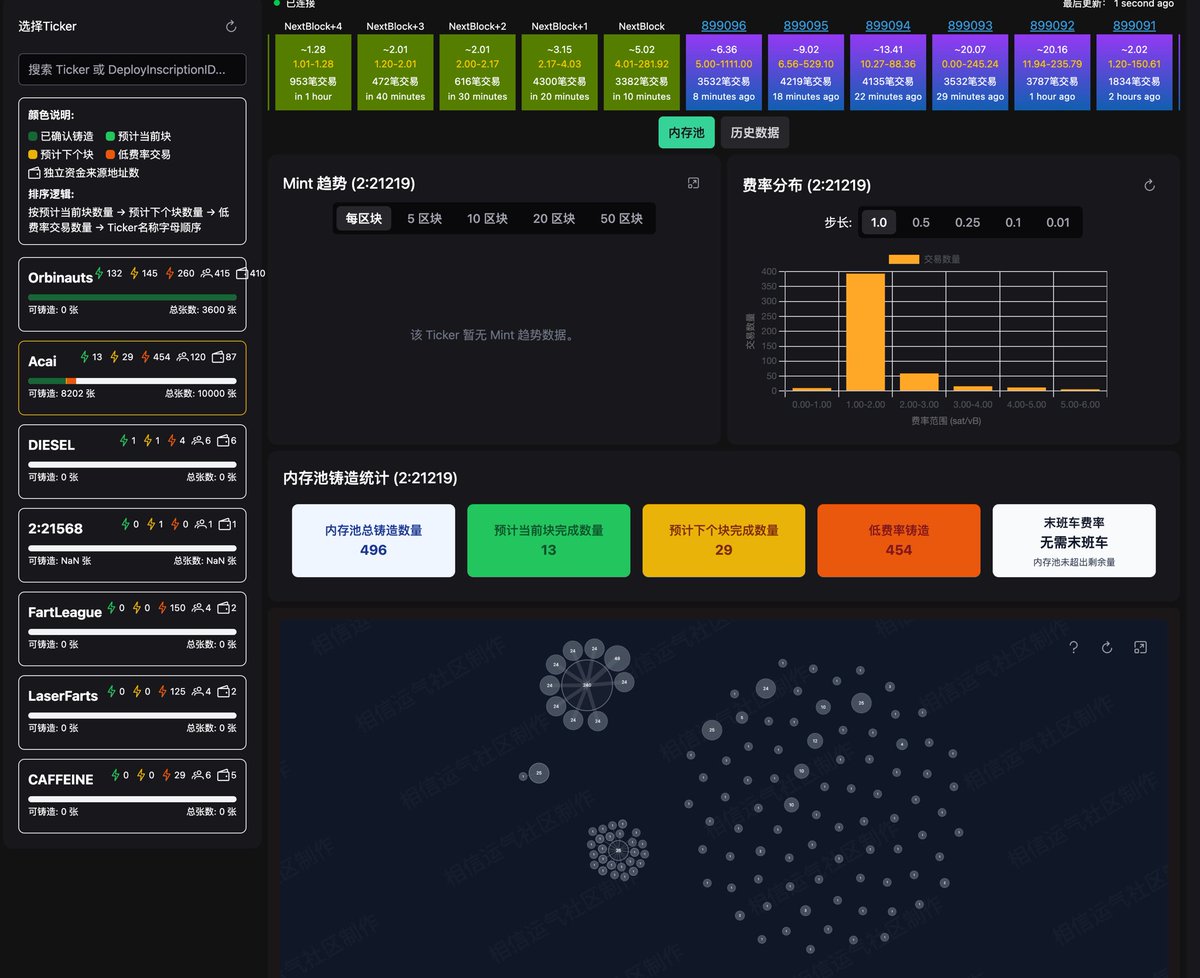Click the 预计下个块完成数量 29 stat card
This screenshot has width=1200, height=978.
tap(724, 540)
